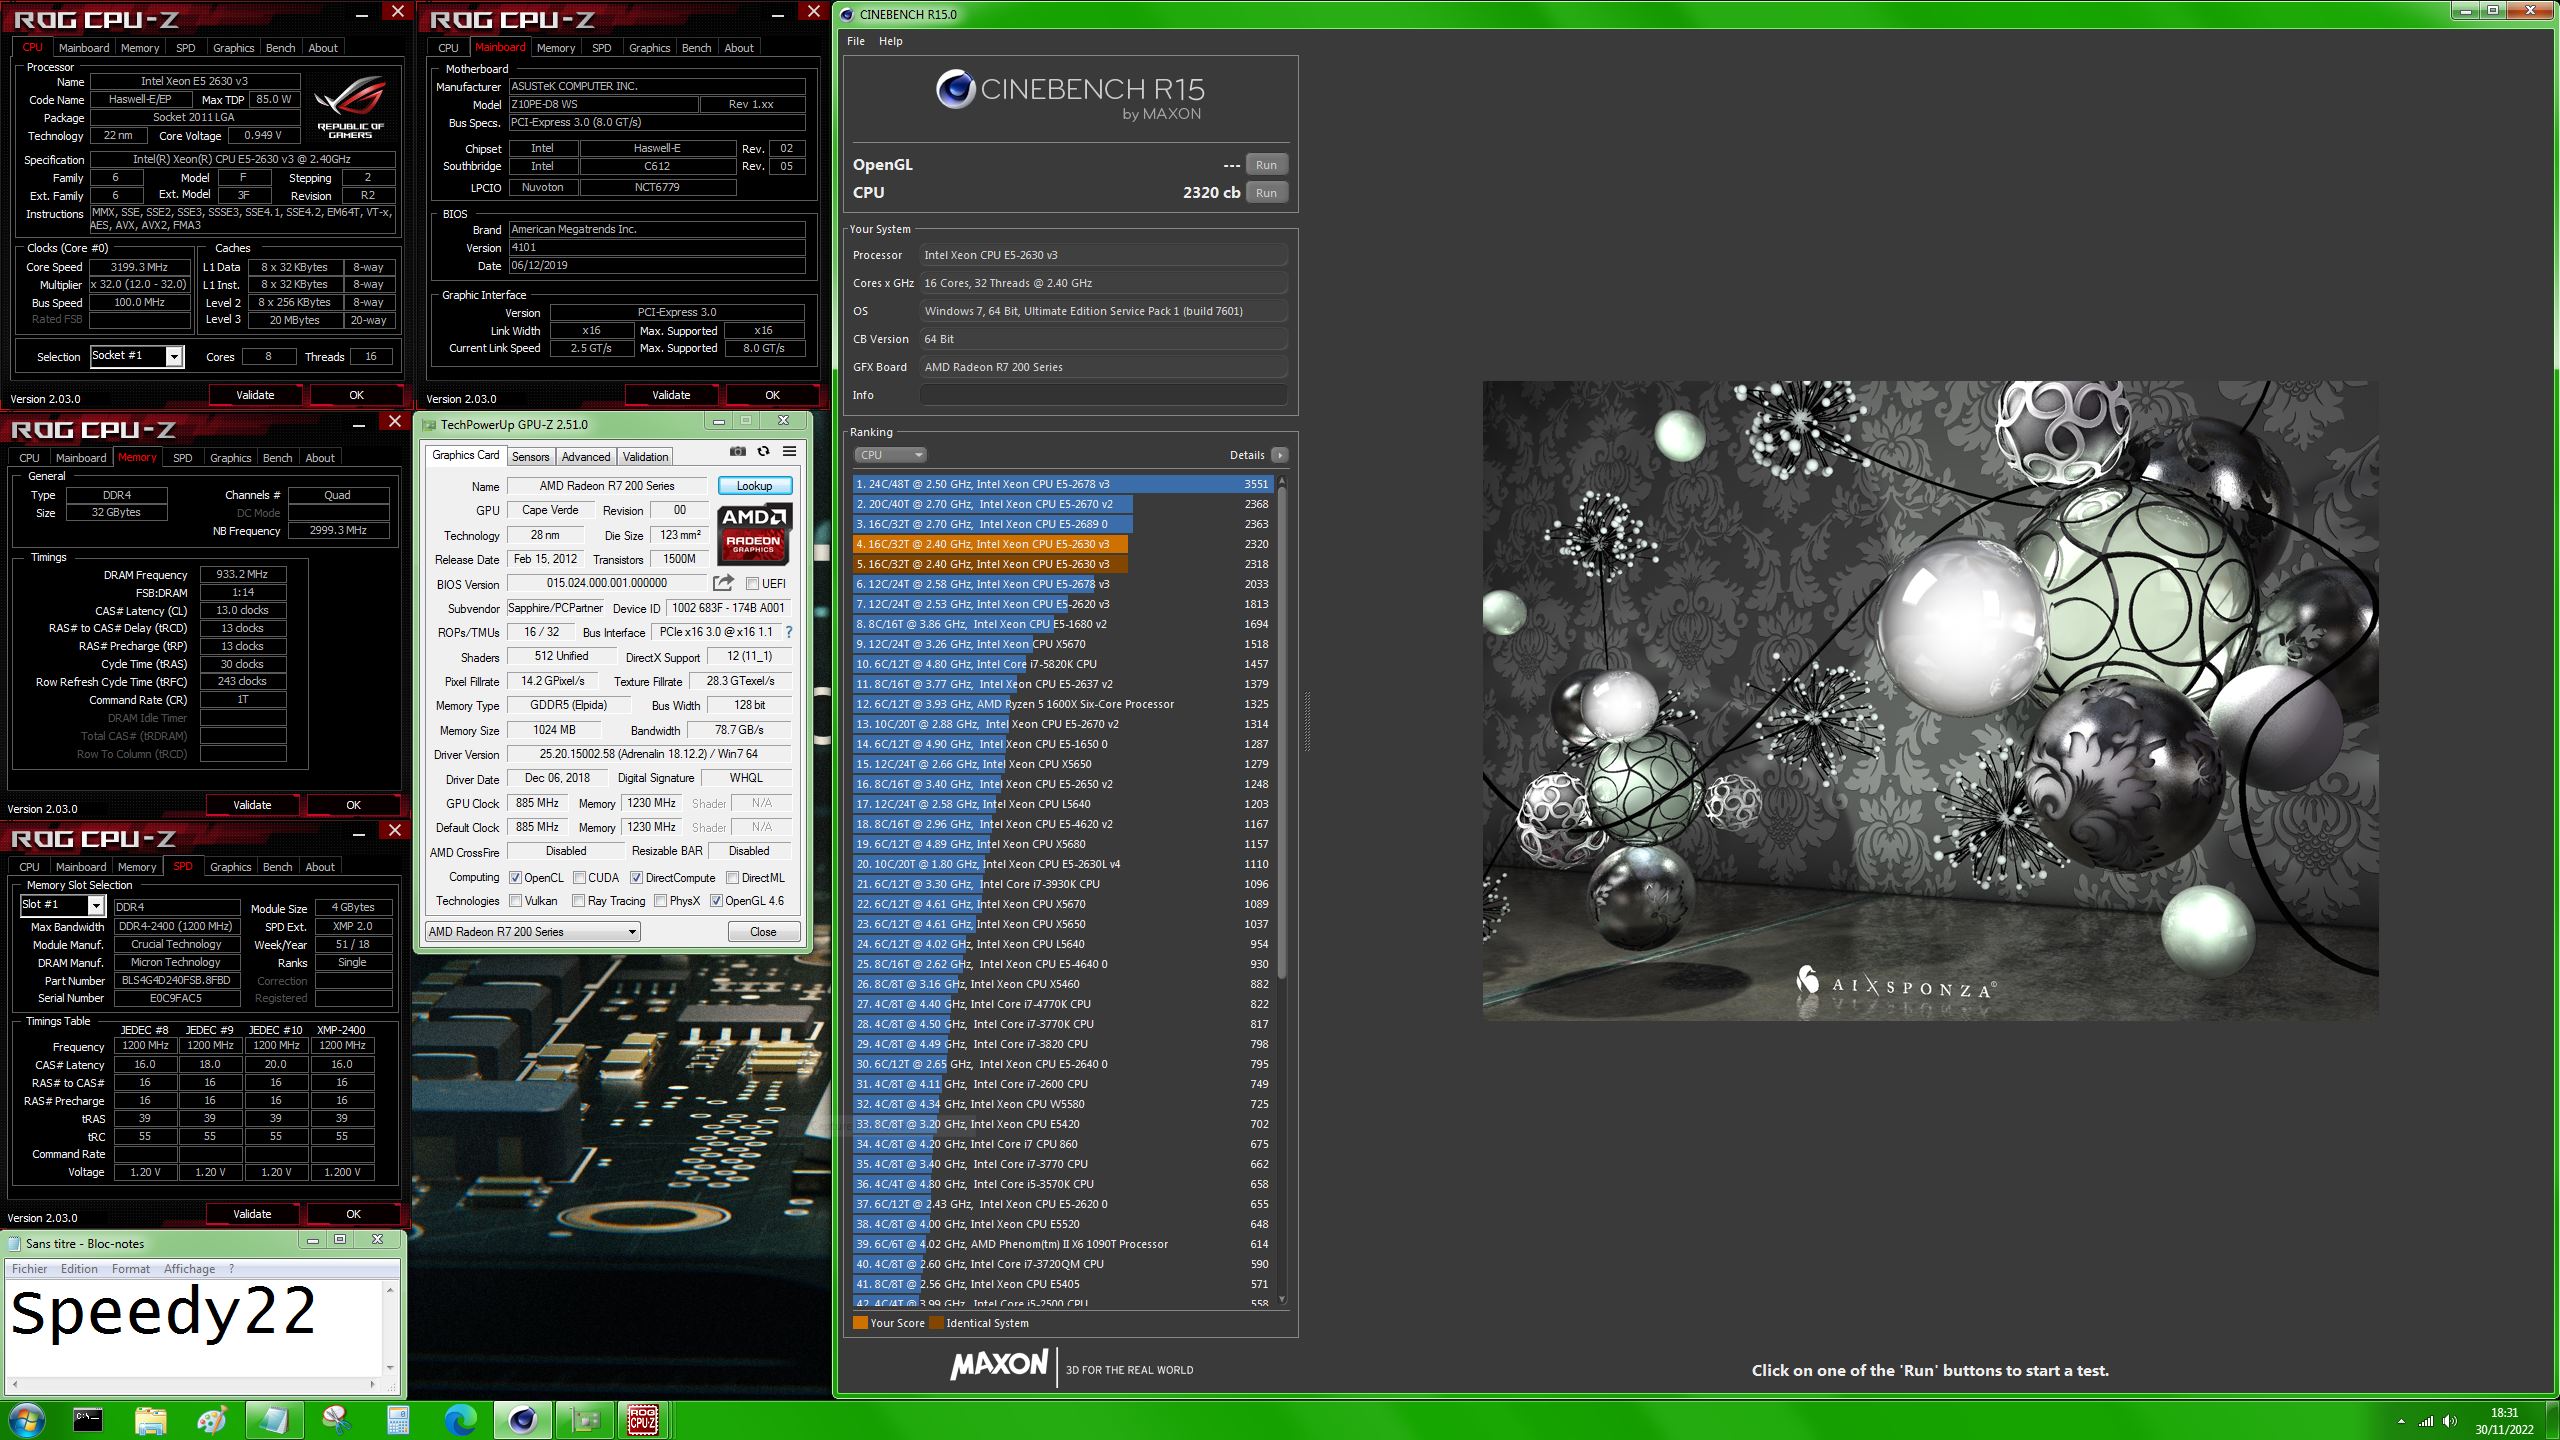The image size is (2560, 1440).
Task: Click the volume speaker icon in system tray
Action: (2449, 1420)
